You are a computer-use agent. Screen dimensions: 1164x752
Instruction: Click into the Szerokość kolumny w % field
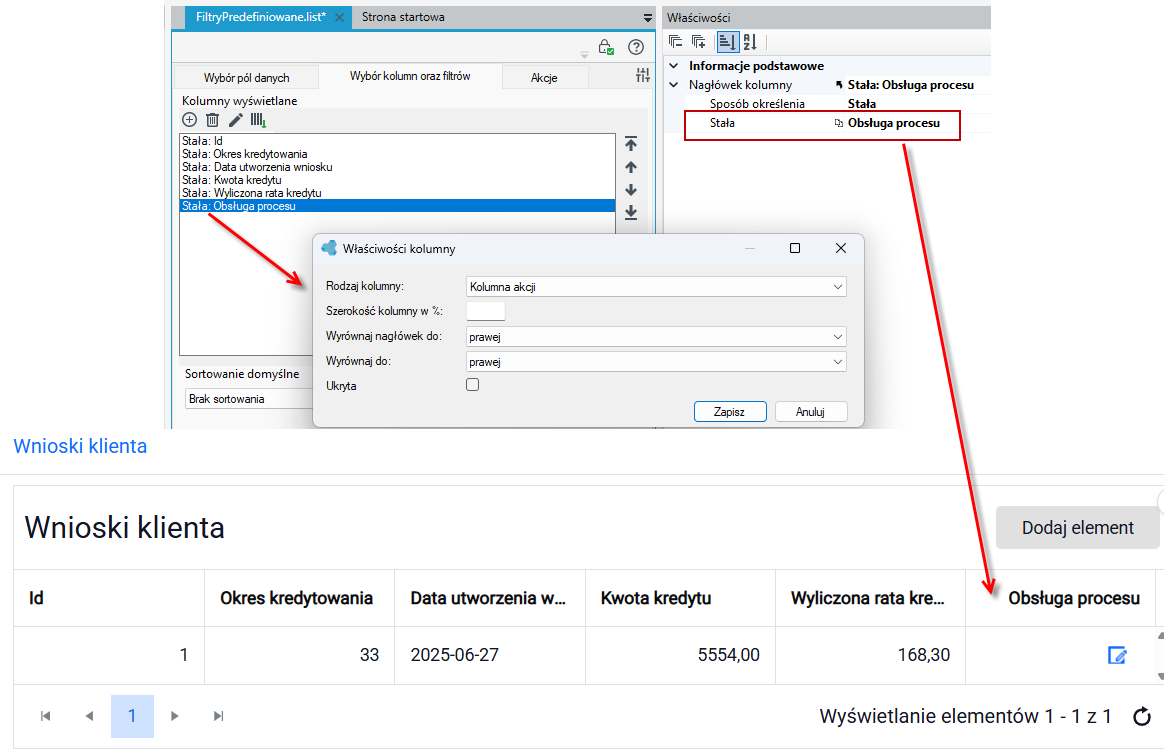point(485,311)
